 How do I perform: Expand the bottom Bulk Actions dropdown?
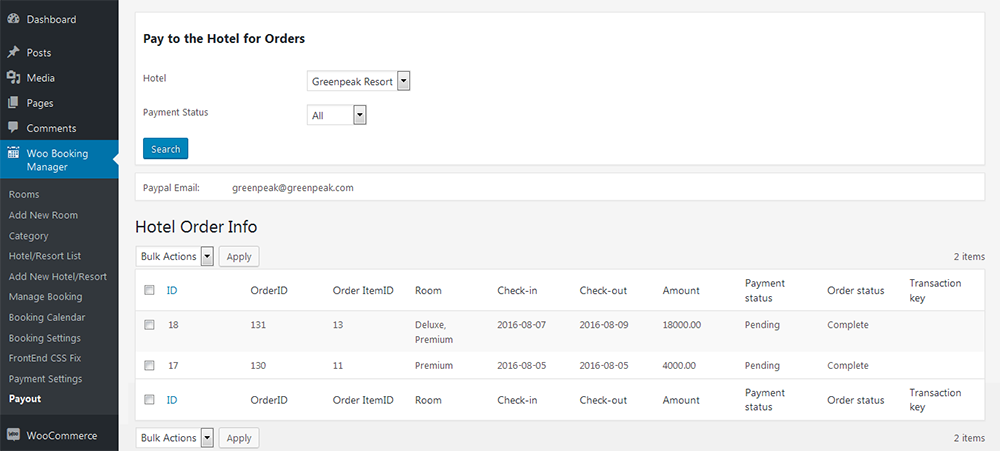point(175,438)
